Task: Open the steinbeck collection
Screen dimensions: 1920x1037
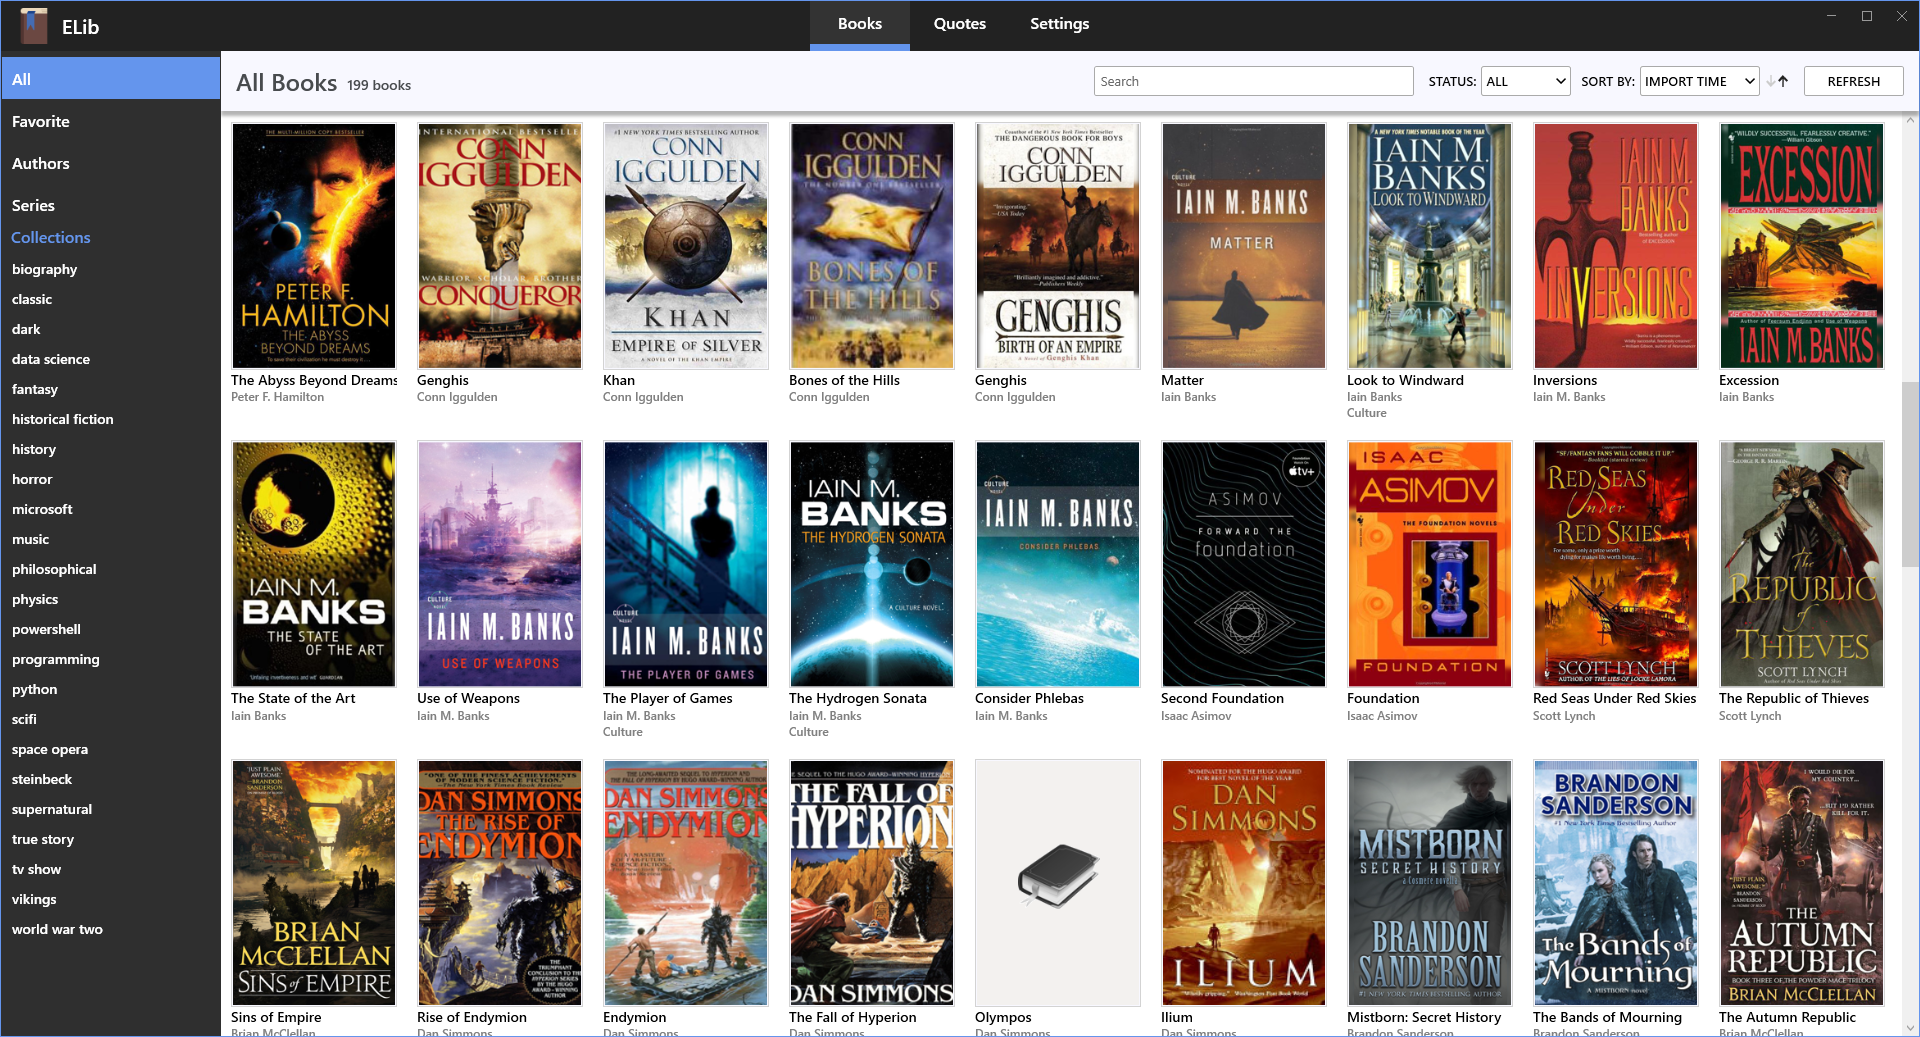Action: 42,779
